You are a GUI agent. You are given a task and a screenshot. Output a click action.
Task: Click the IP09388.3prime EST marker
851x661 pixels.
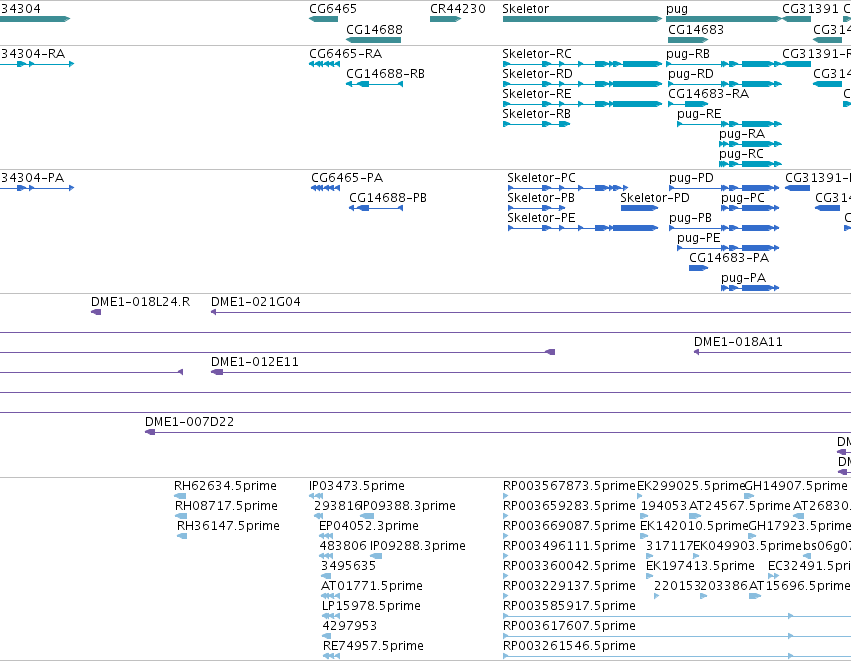tap(367, 516)
